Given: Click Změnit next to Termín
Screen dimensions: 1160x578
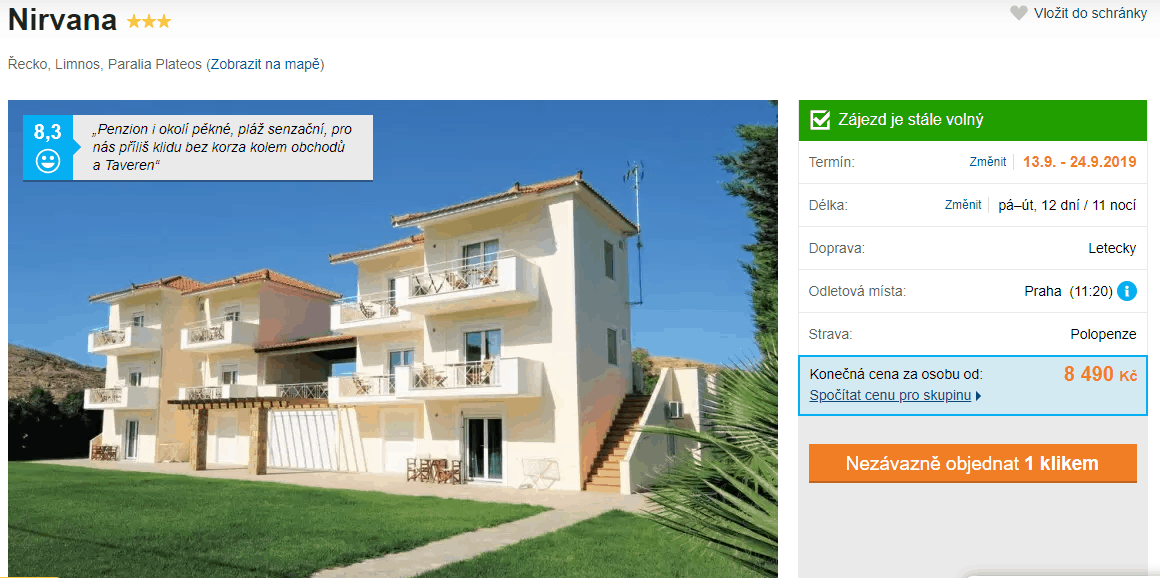Looking at the screenshot, I should [x=988, y=162].
